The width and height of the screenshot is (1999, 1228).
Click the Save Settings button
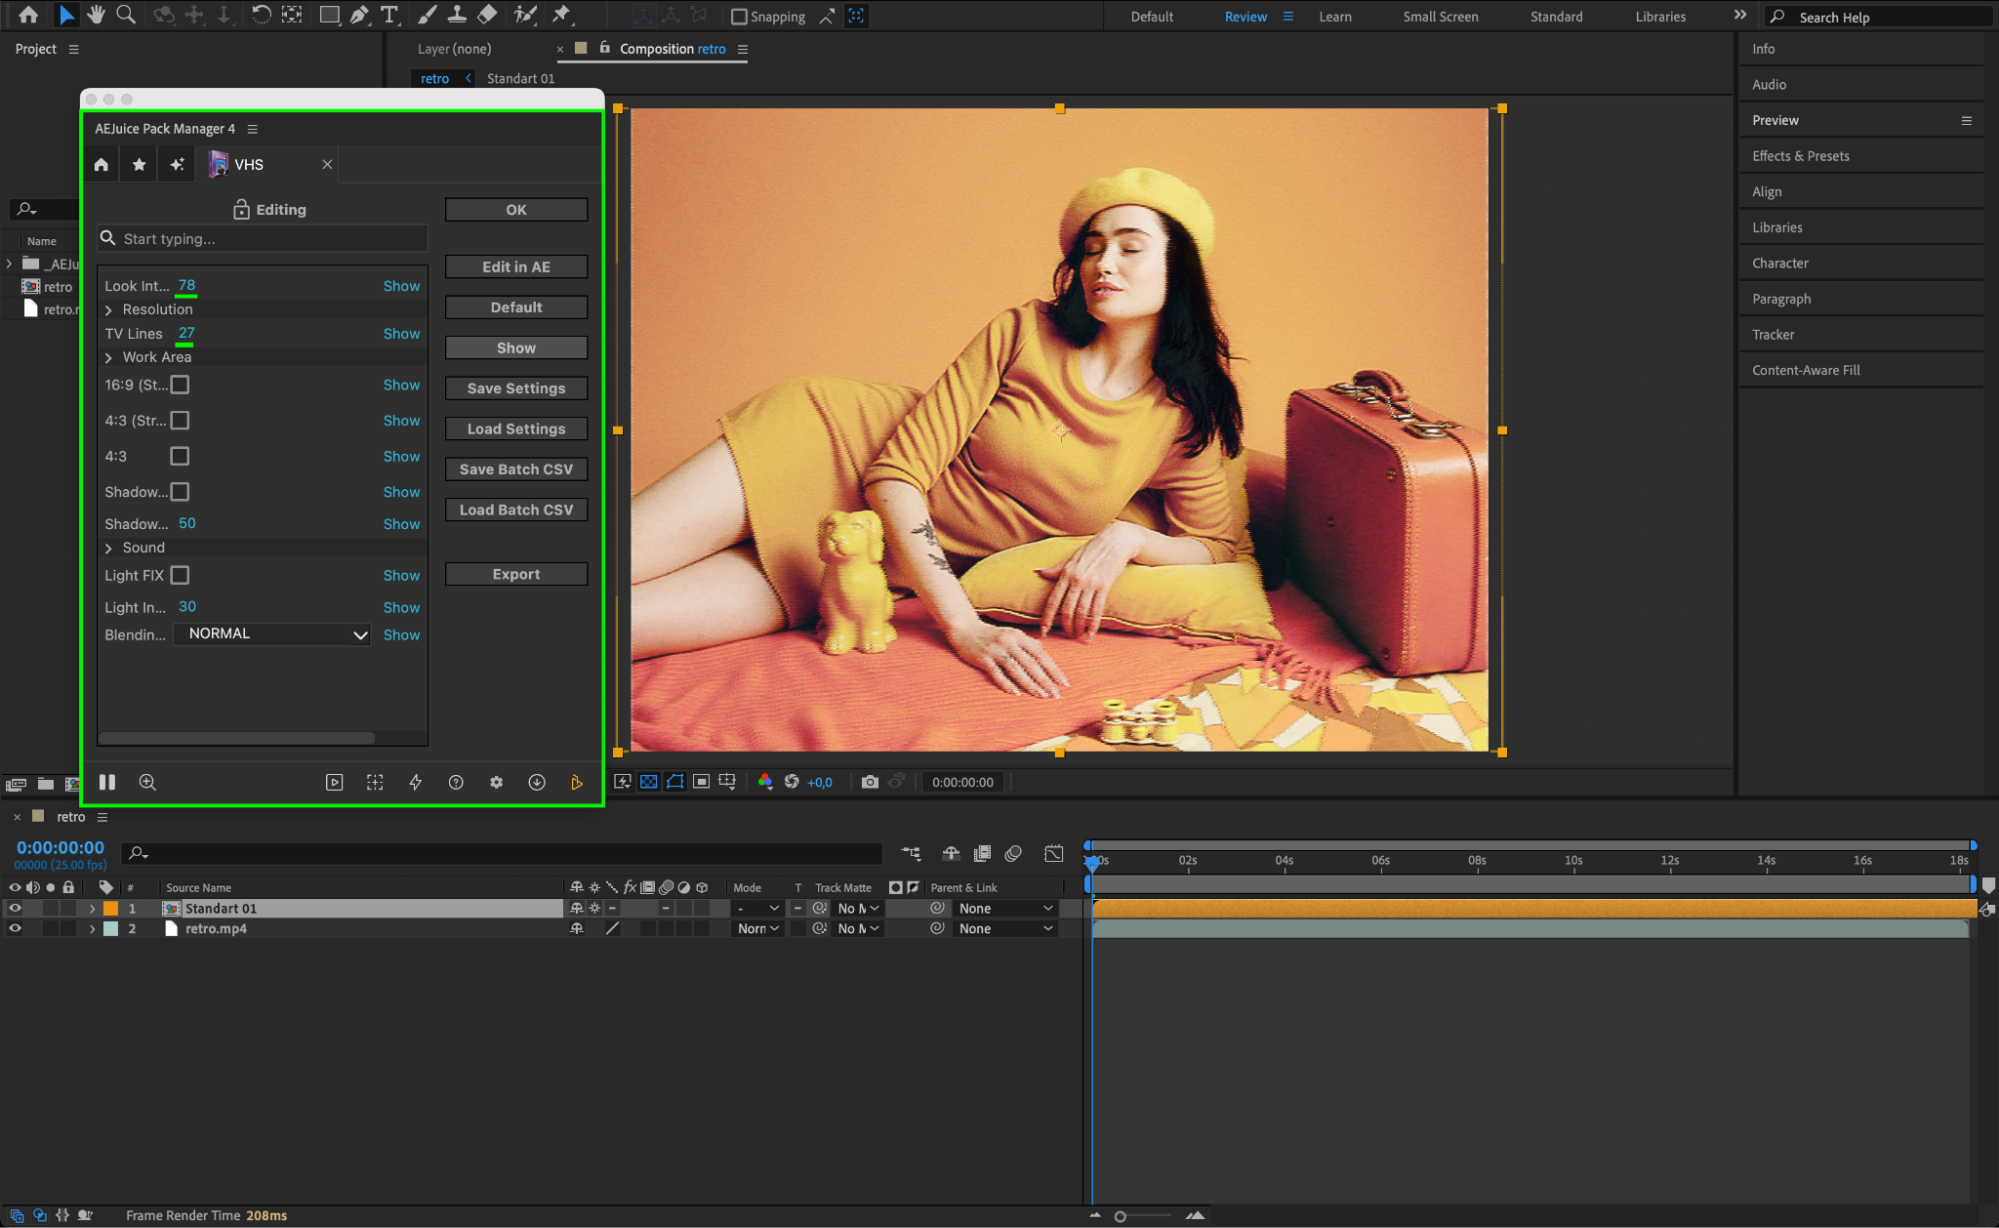coord(516,388)
